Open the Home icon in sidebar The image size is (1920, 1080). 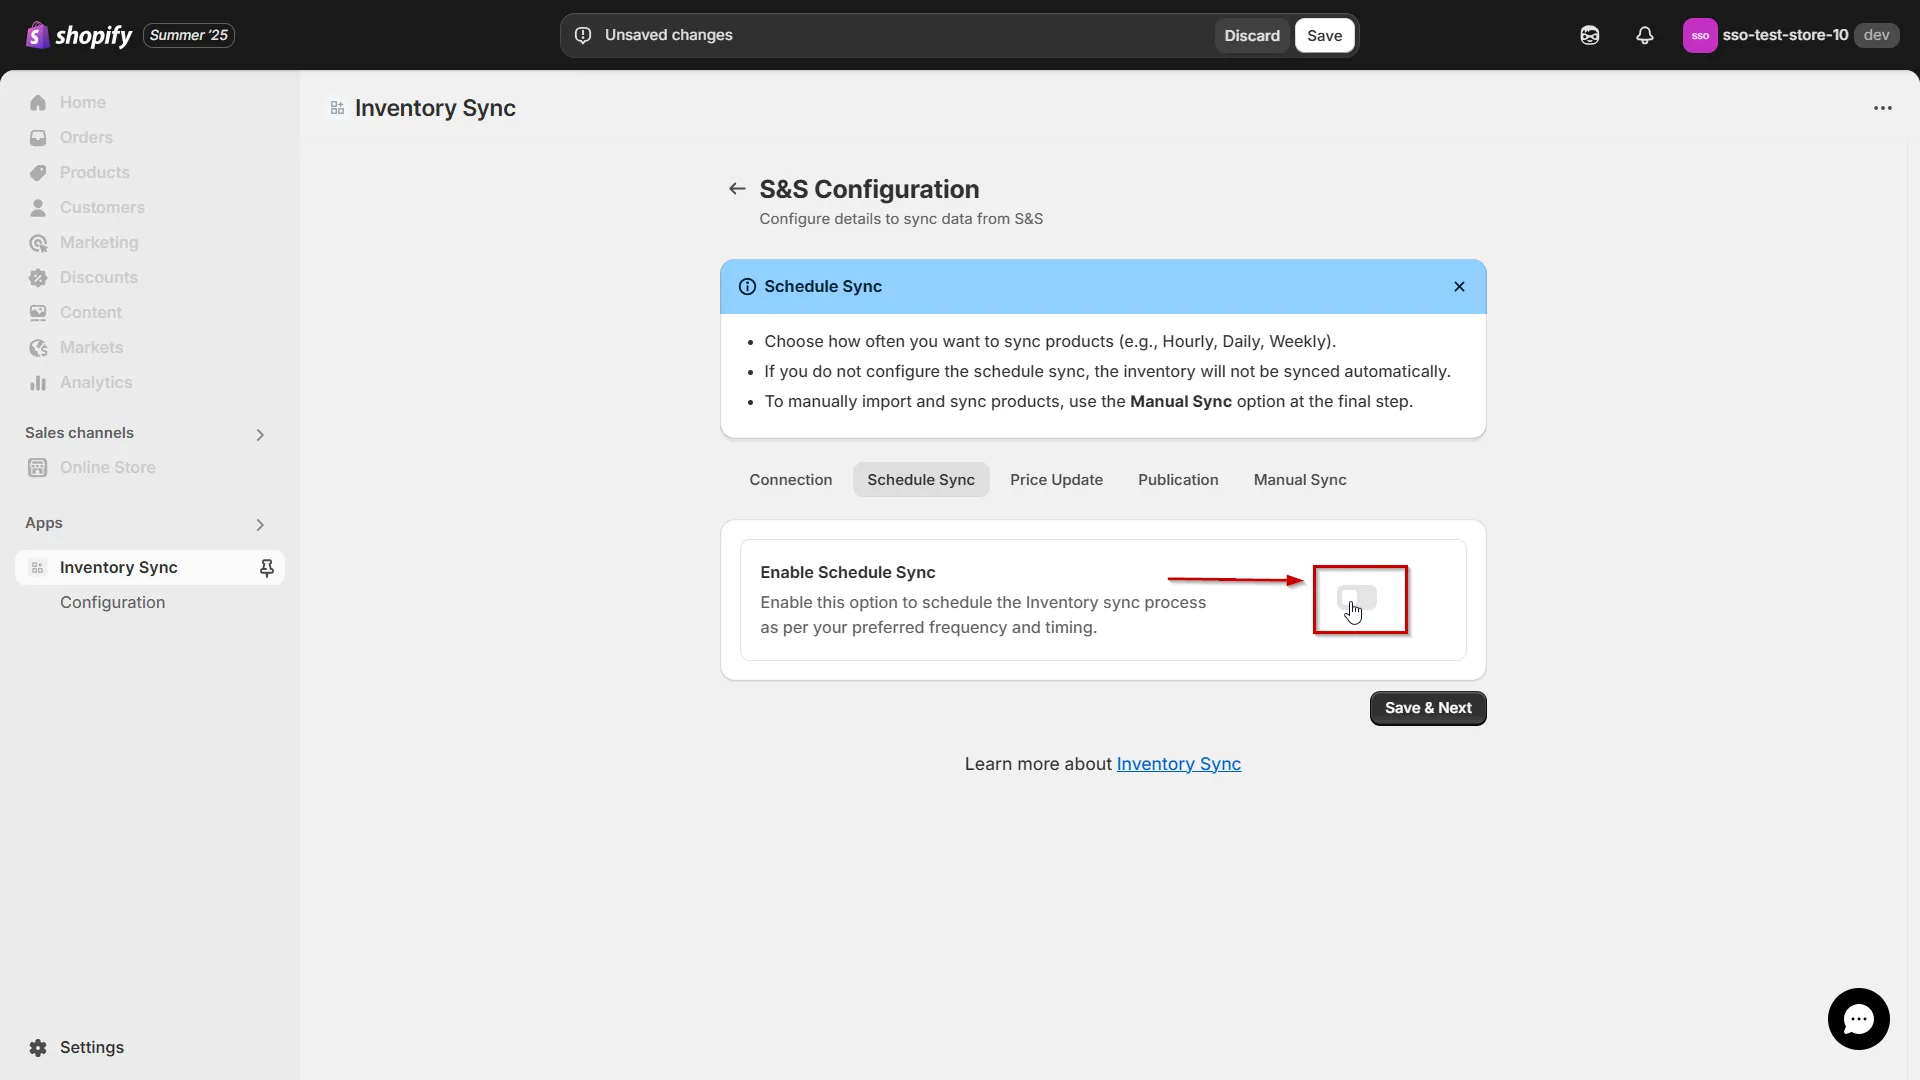click(x=38, y=103)
